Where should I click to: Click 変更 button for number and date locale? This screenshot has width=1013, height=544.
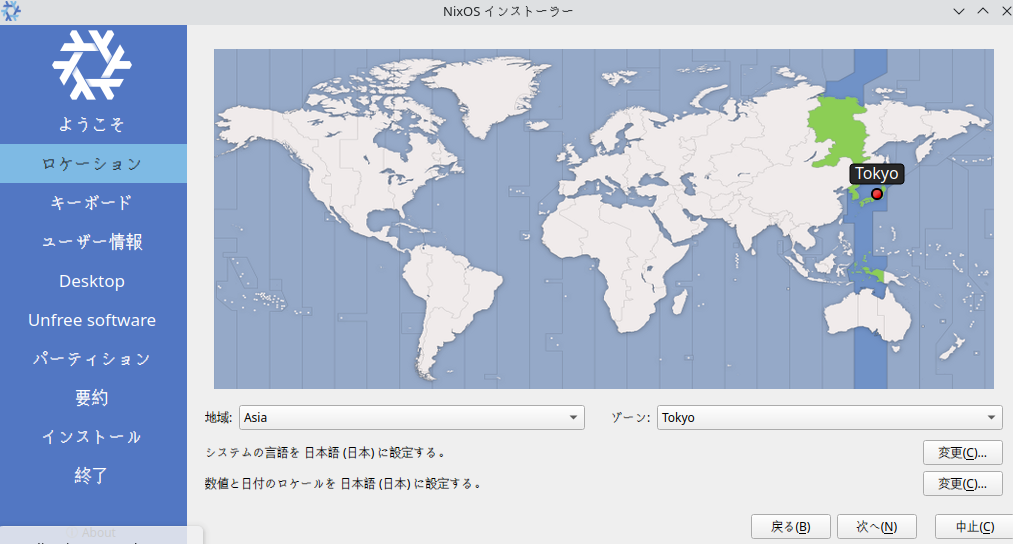coord(962,484)
